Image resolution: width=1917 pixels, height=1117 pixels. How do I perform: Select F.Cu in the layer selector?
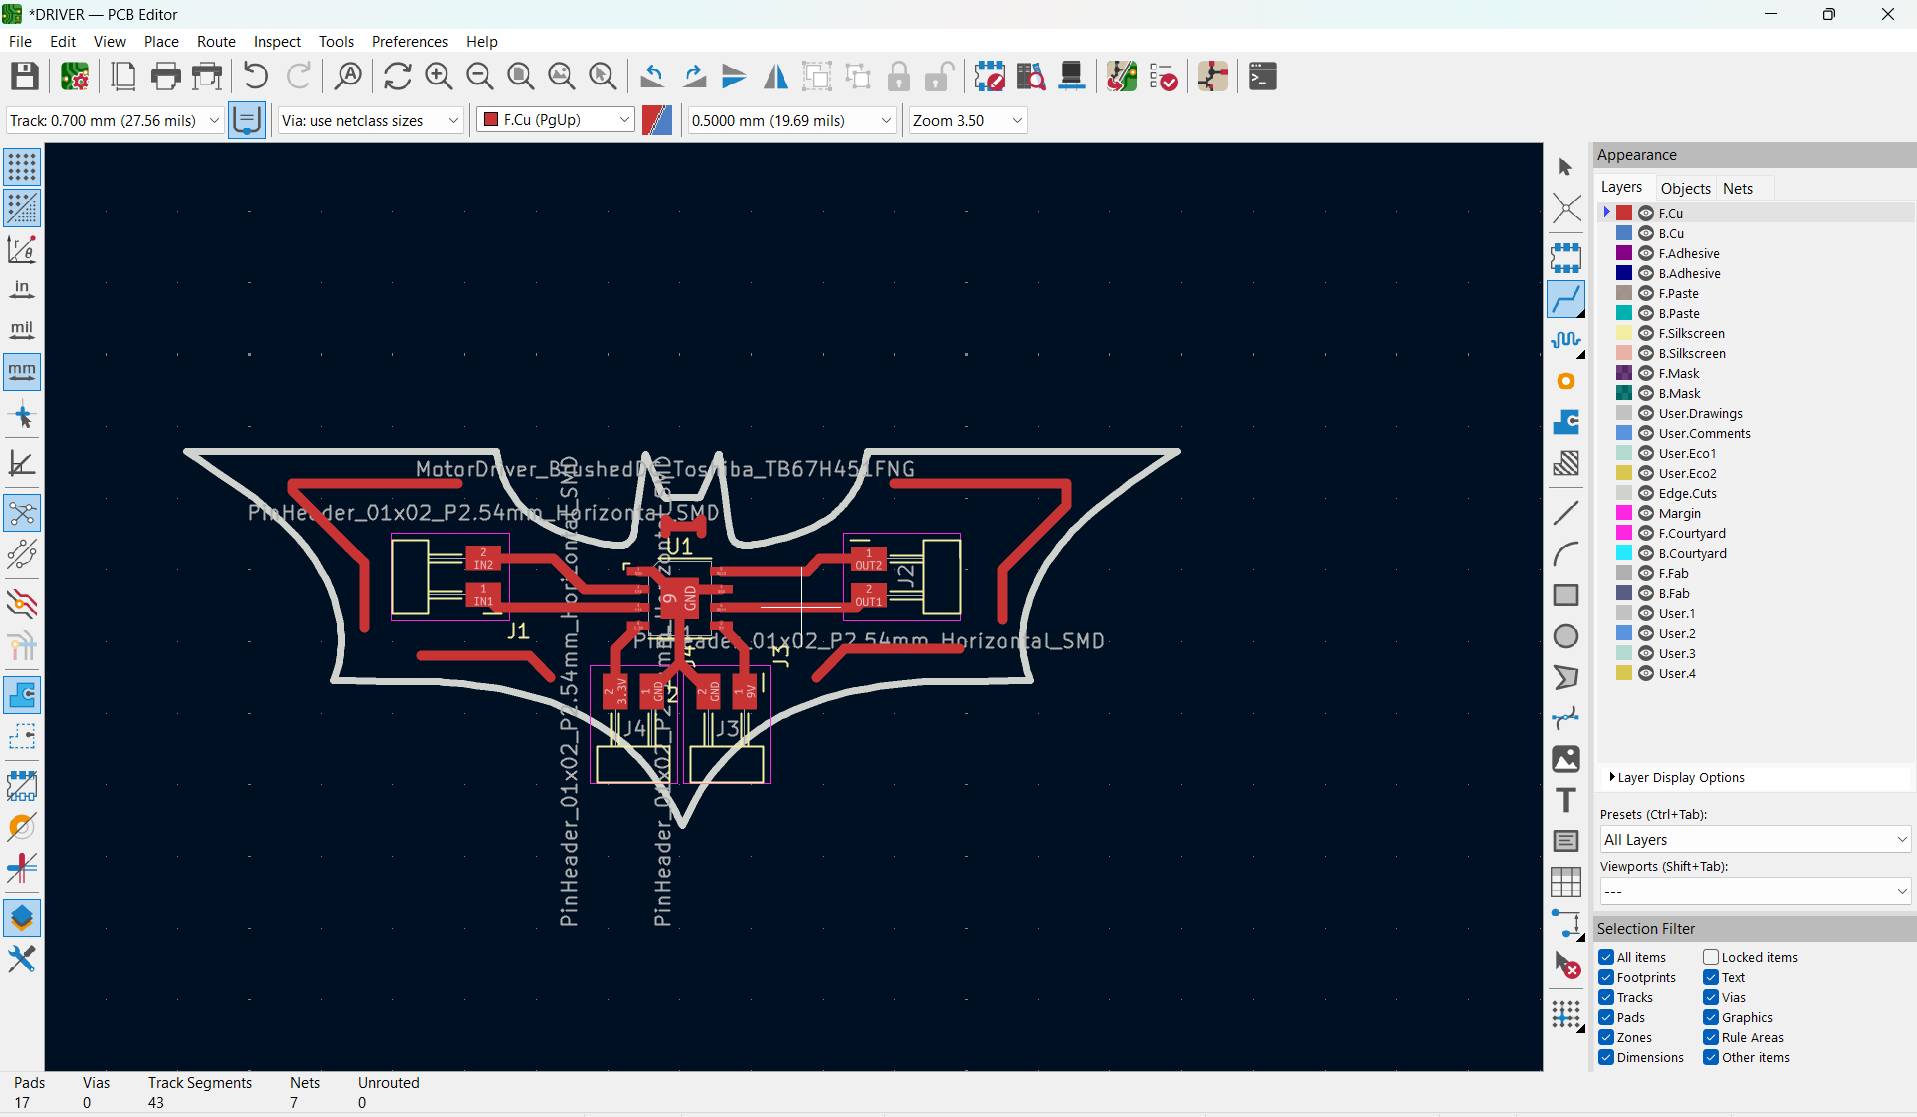[x=554, y=119]
